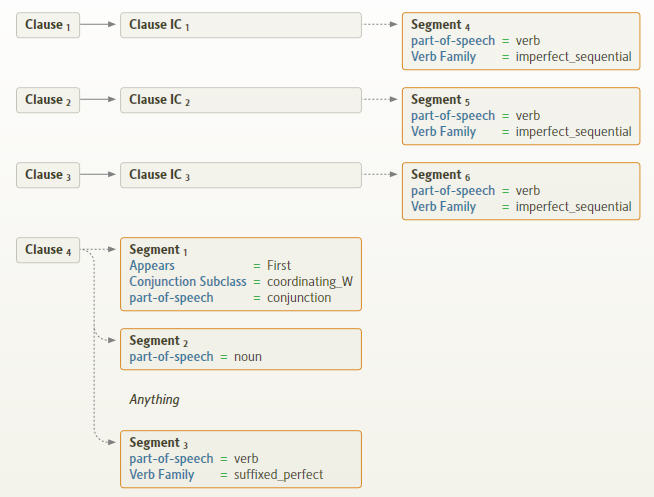
Task: Open Segment 4 verb box
Action: (x=520, y=41)
